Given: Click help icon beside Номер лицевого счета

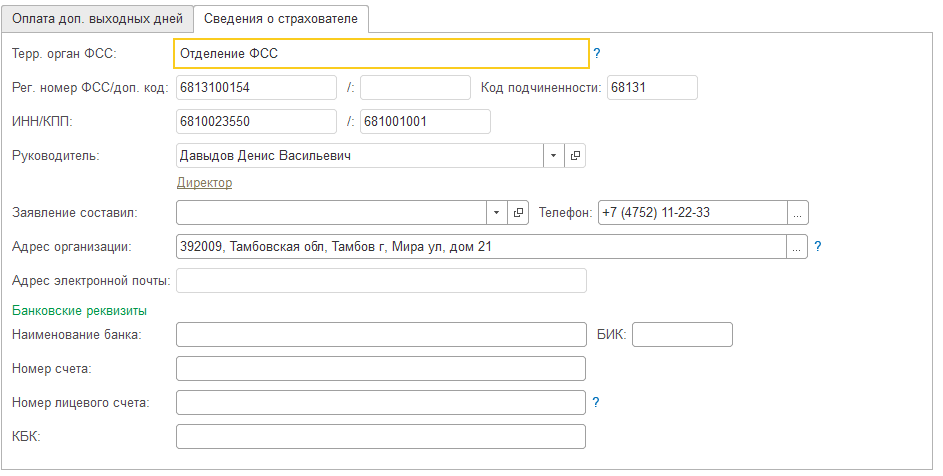Looking at the screenshot, I should click(596, 402).
